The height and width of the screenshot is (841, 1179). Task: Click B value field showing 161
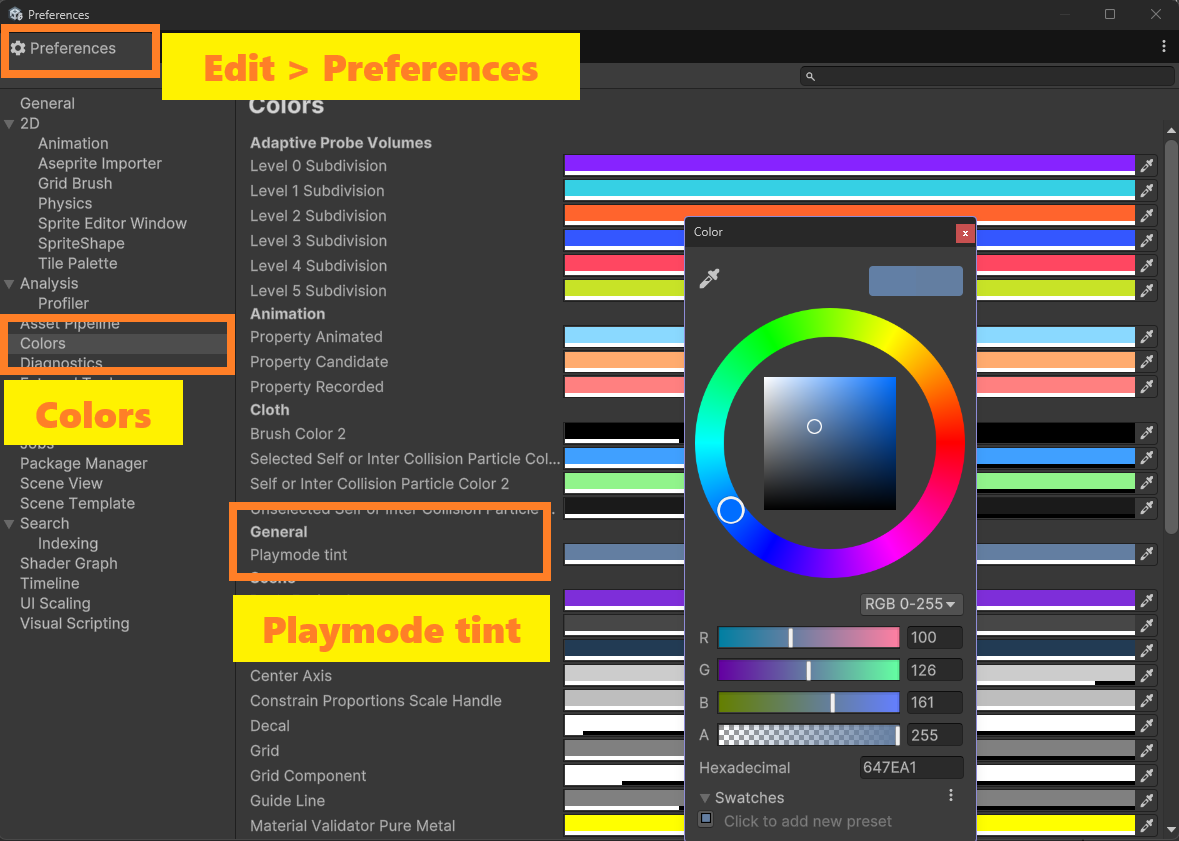(x=935, y=703)
